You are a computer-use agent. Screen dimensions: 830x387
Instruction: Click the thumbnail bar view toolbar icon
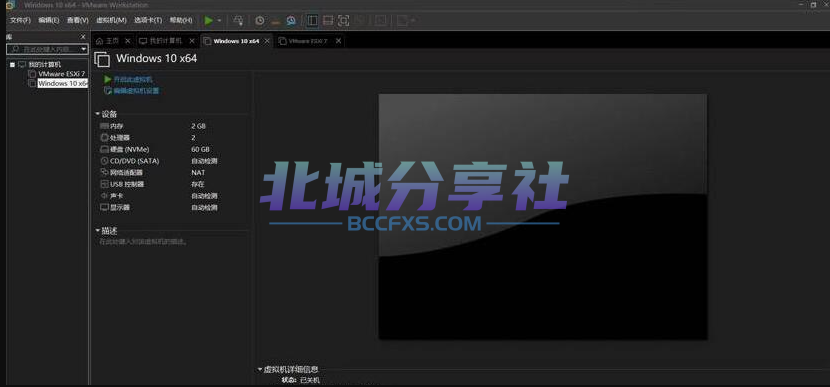click(x=328, y=21)
